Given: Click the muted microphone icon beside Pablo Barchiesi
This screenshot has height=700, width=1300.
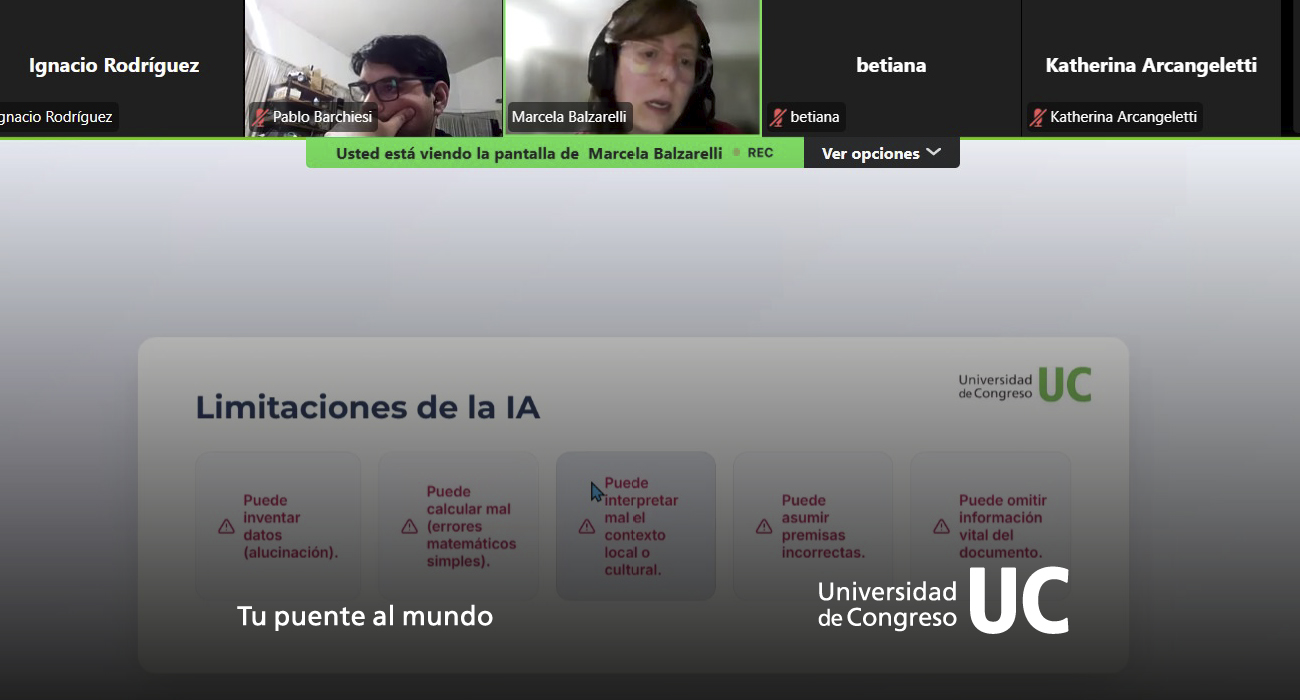Looking at the screenshot, I should coord(261,117).
